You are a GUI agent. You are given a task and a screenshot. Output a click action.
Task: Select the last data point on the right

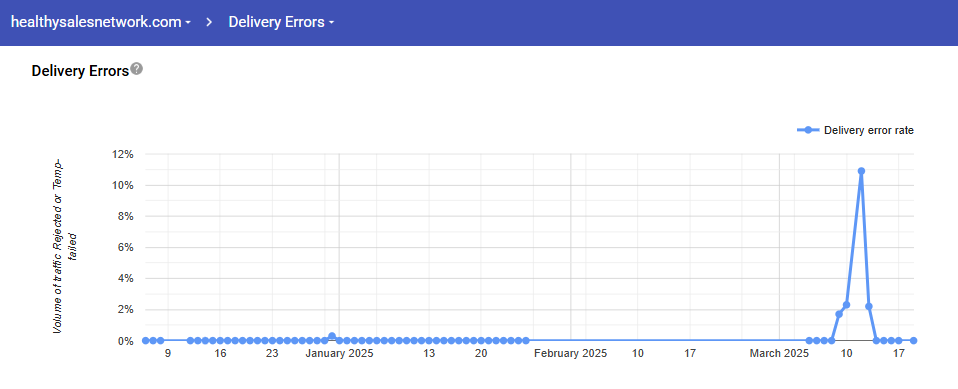[913, 341]
